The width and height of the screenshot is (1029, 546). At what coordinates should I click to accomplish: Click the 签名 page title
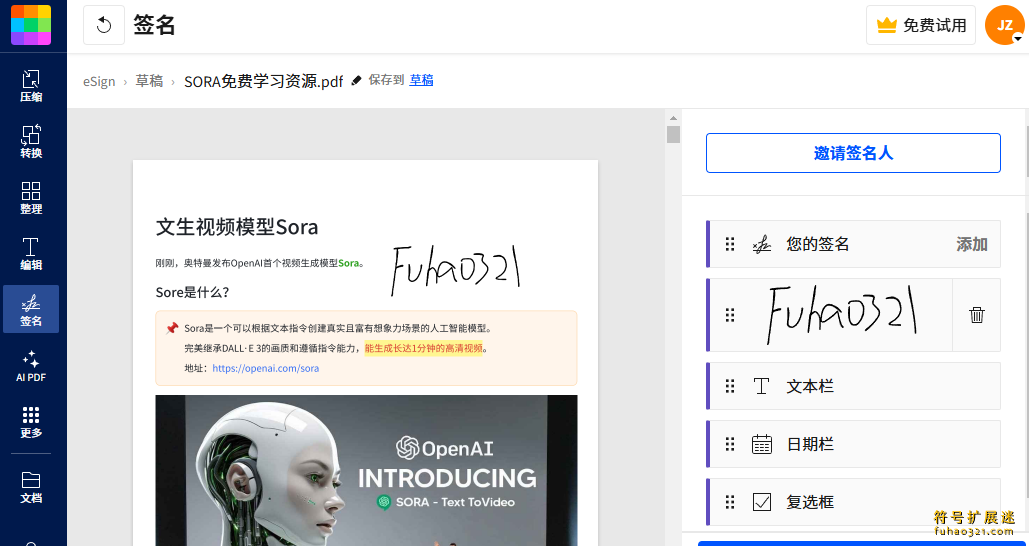point(154,25)
